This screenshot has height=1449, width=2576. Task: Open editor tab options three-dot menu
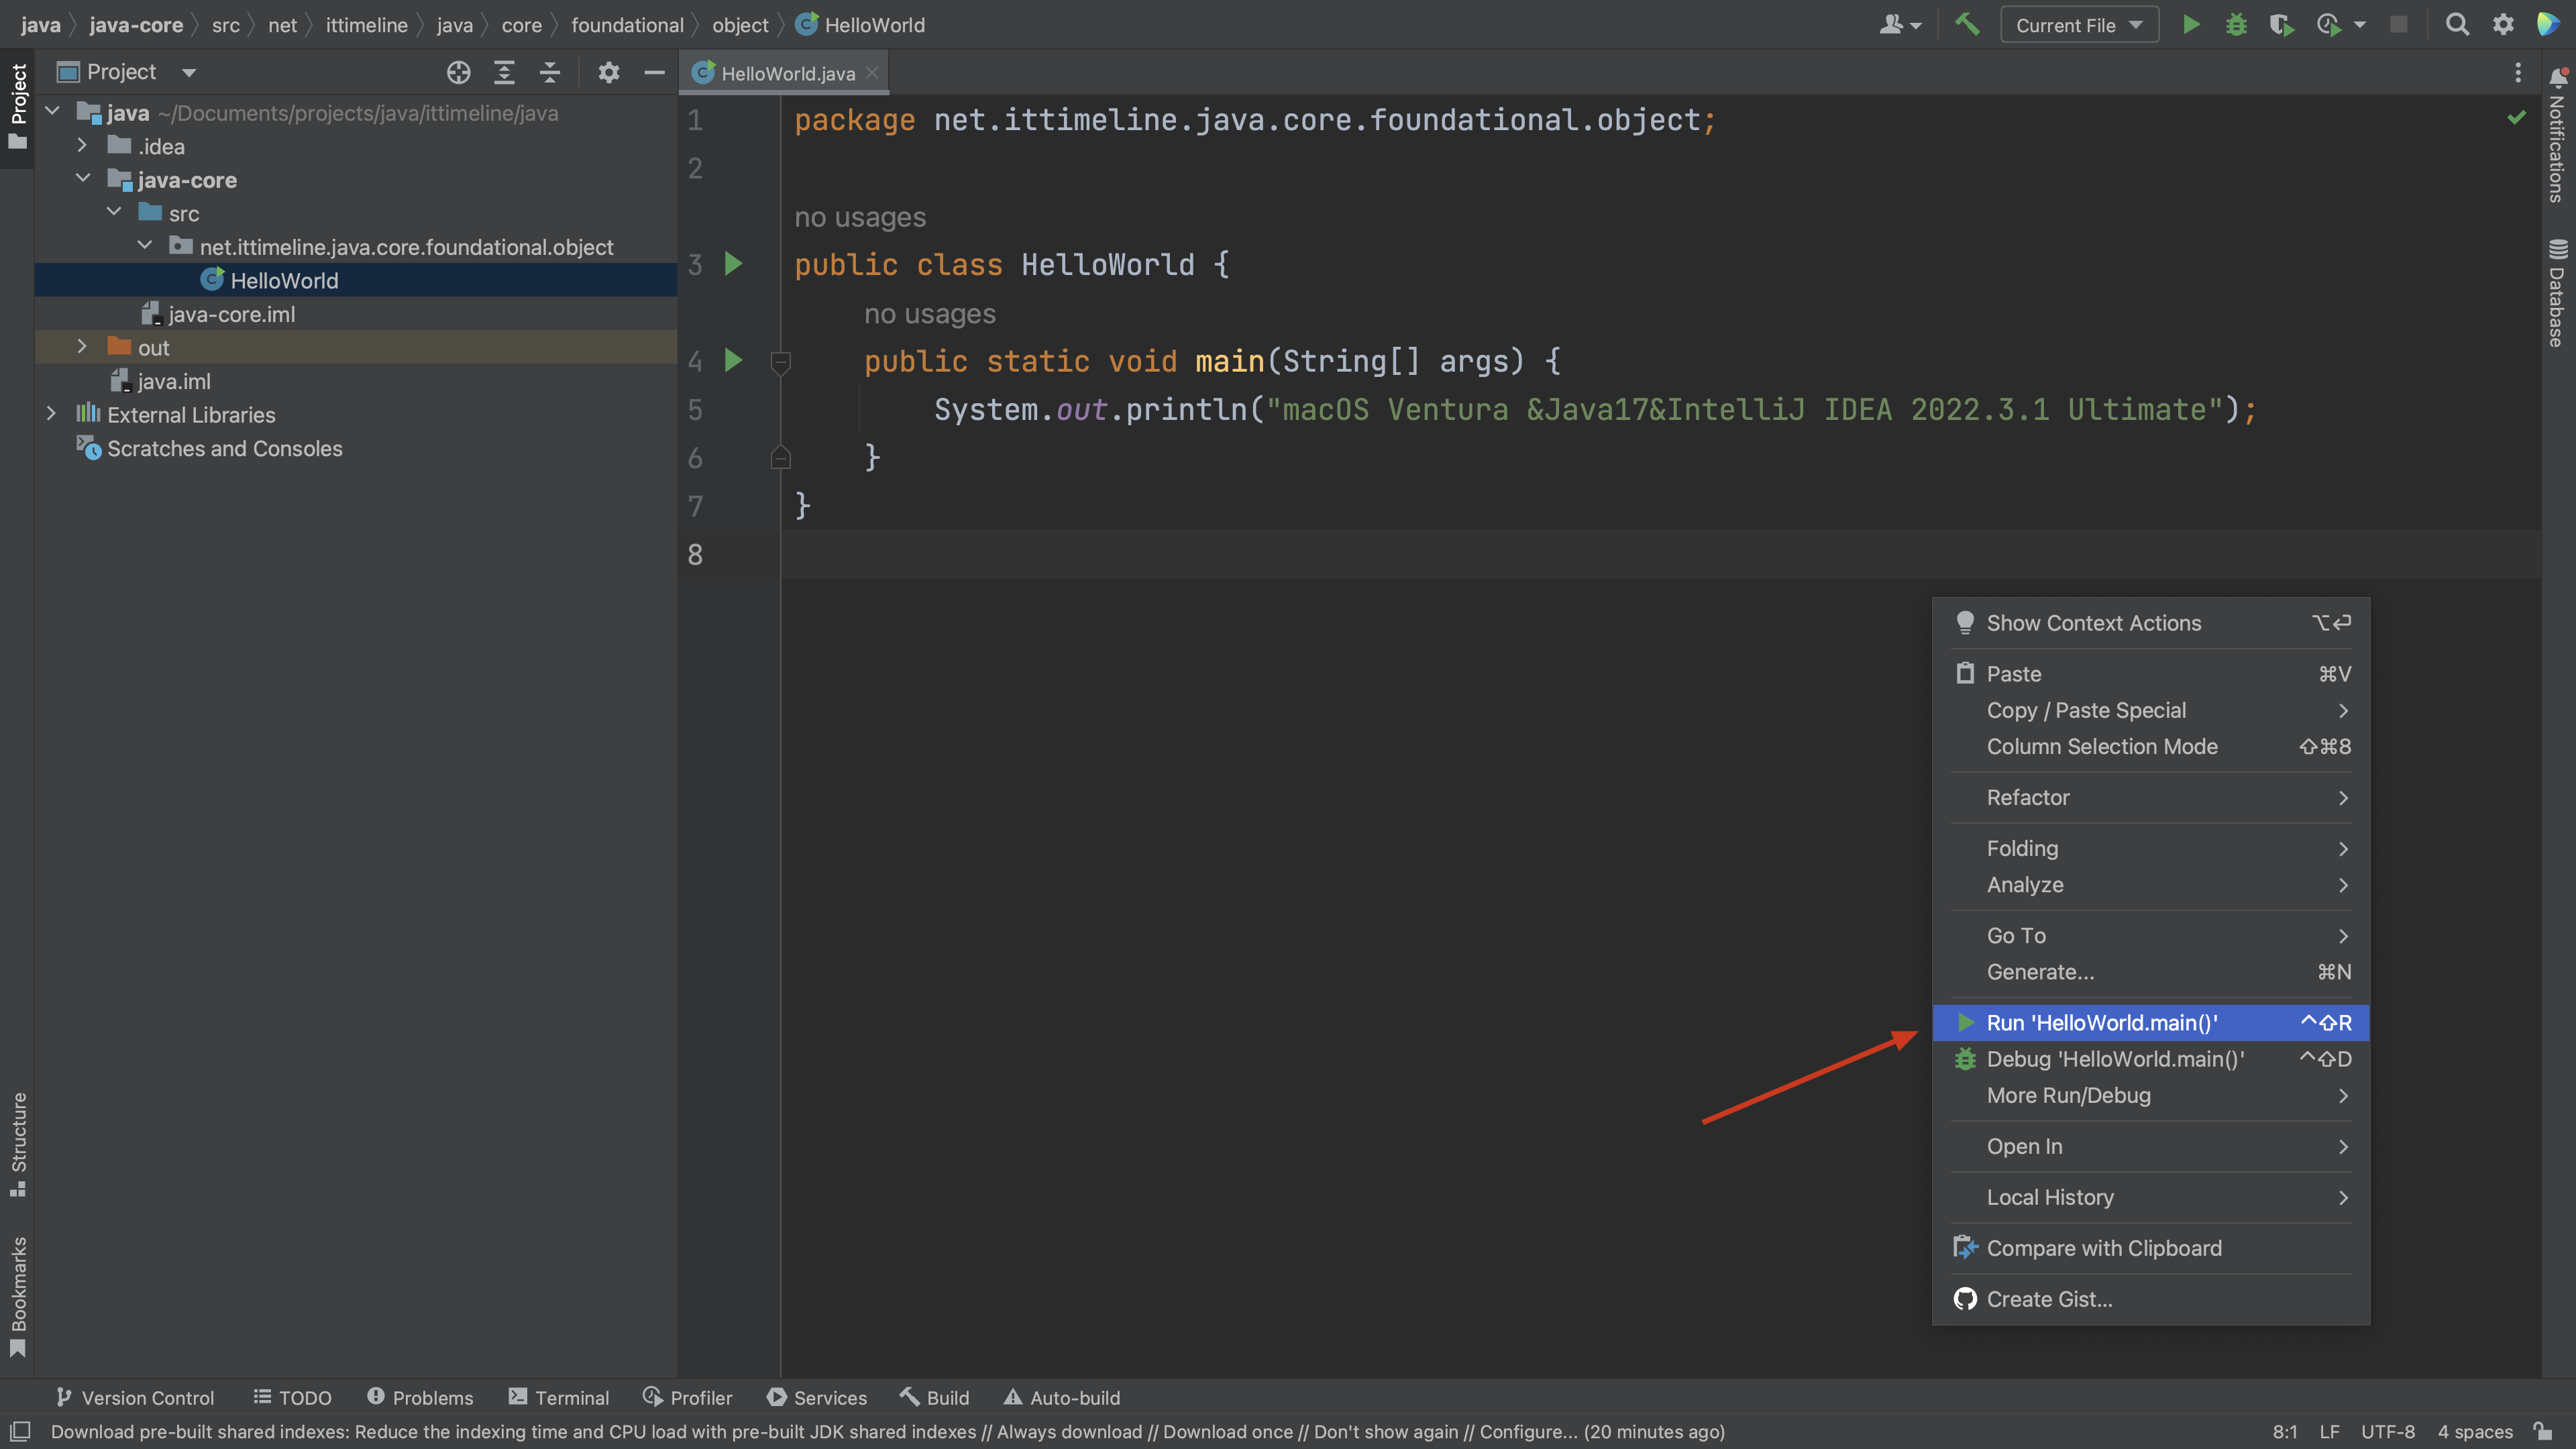(x=2518, y=72)
